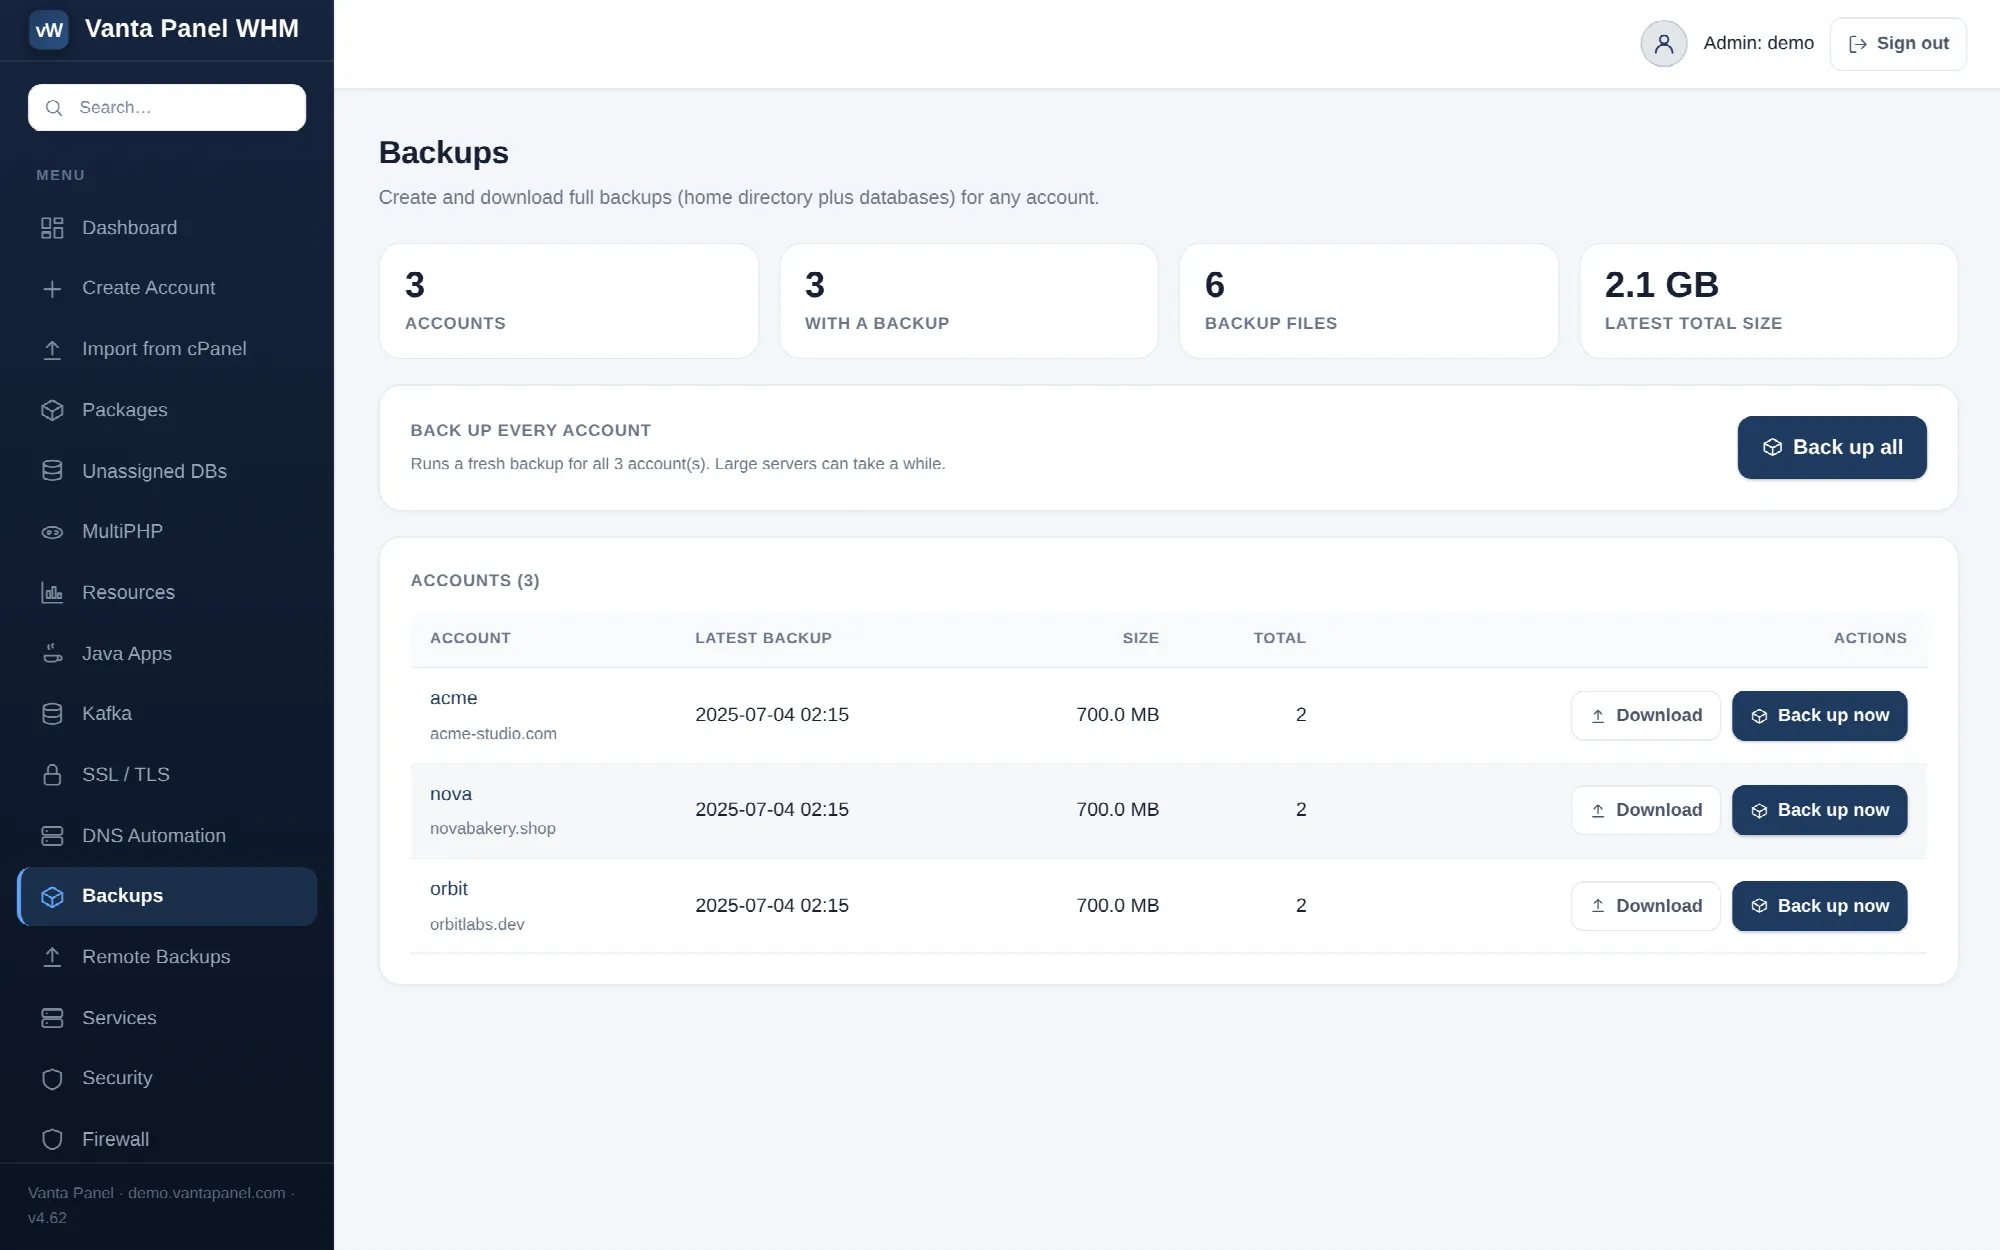Open SSL / TLS settings
Viewport: 2000px width, 1250px height.
167,774
